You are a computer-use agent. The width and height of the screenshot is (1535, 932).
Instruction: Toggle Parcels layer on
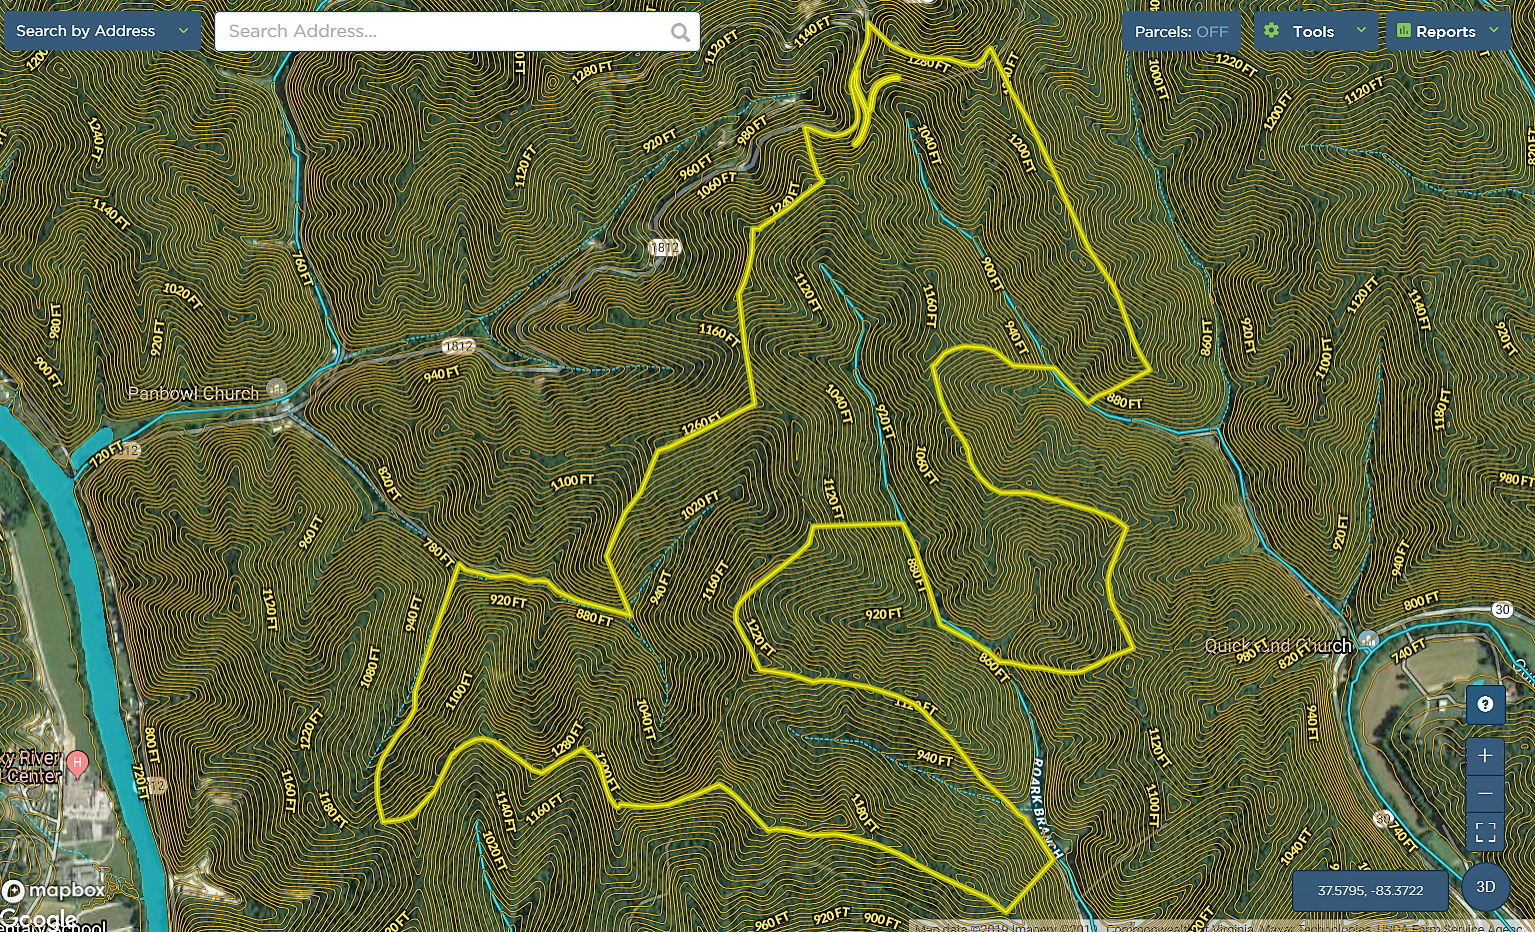click(x=1181, y=32)
